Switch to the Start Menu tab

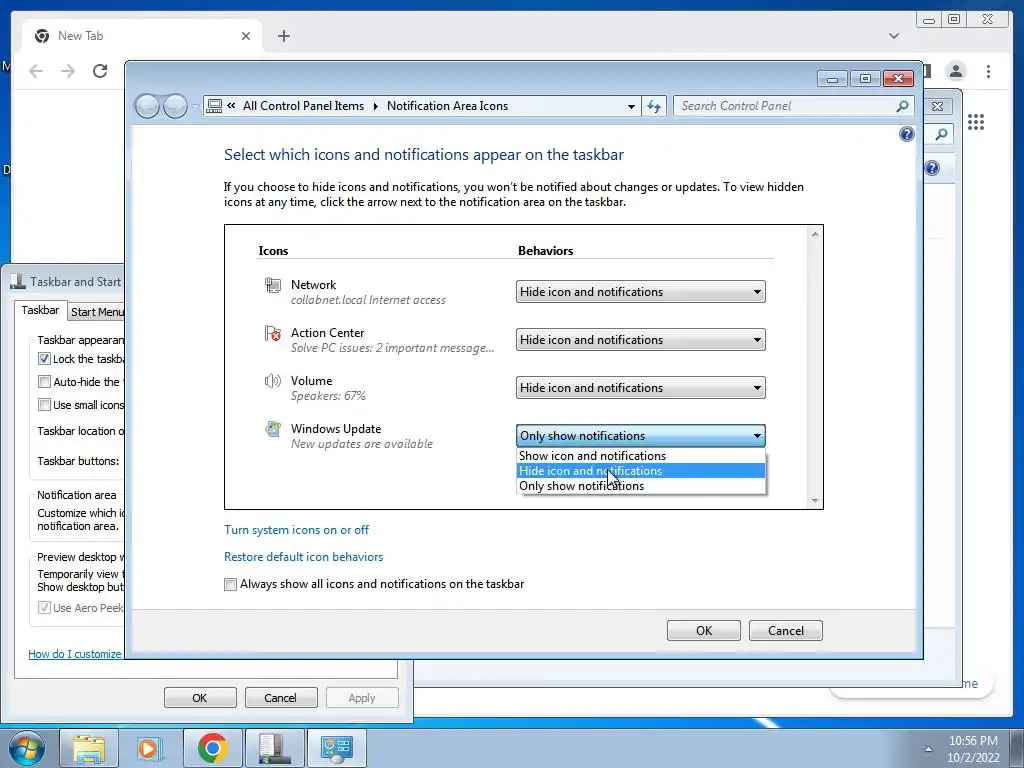pyautogui.click(x=97, y=312)
